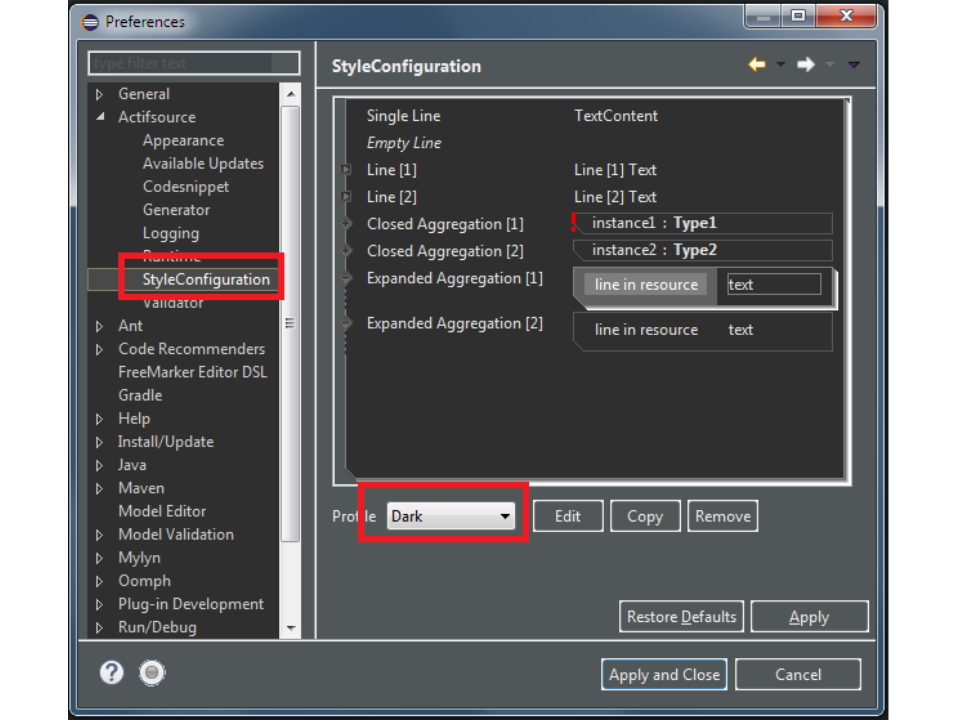This screenshot has width=960, height=720.
Task: Click the Apply and Close button
Action: tap(664, 674)
